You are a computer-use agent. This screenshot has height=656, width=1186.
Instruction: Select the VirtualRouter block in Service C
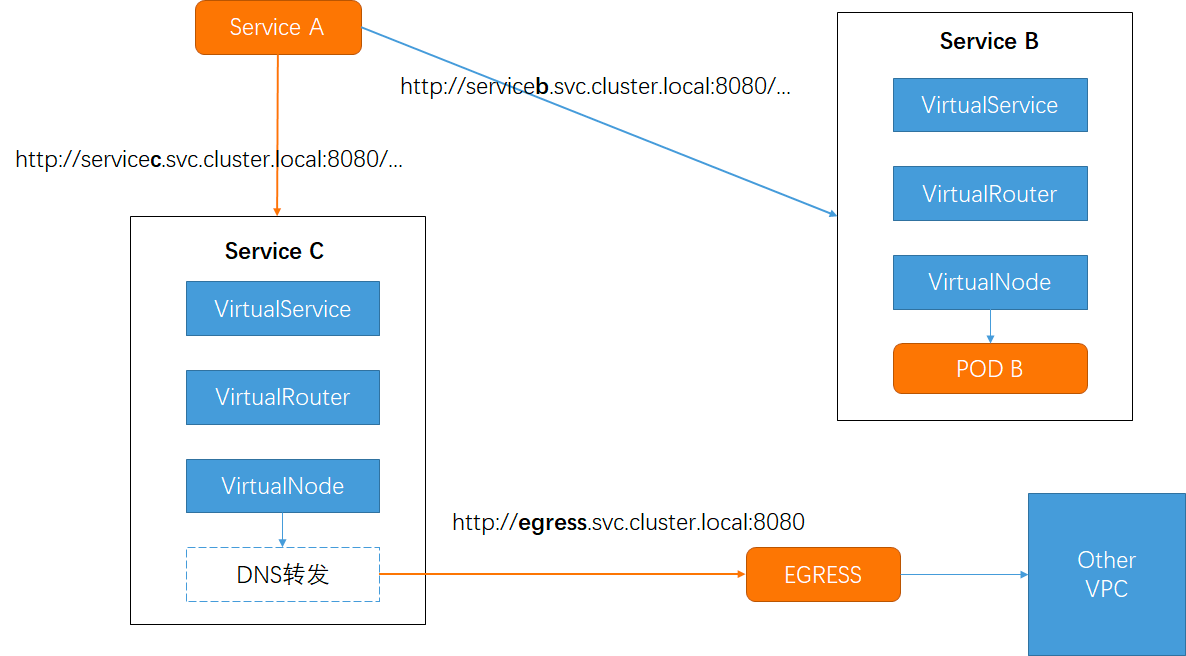[283, 397]
